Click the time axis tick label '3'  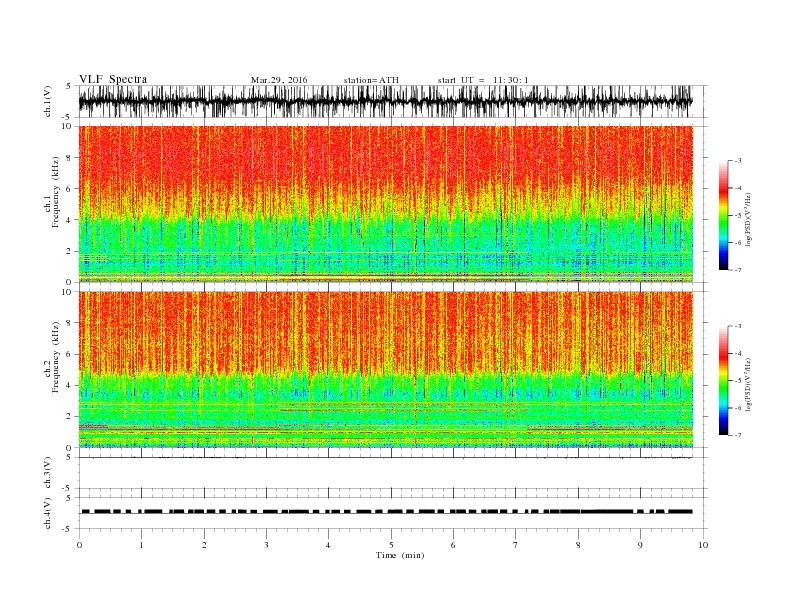[266, 545]
